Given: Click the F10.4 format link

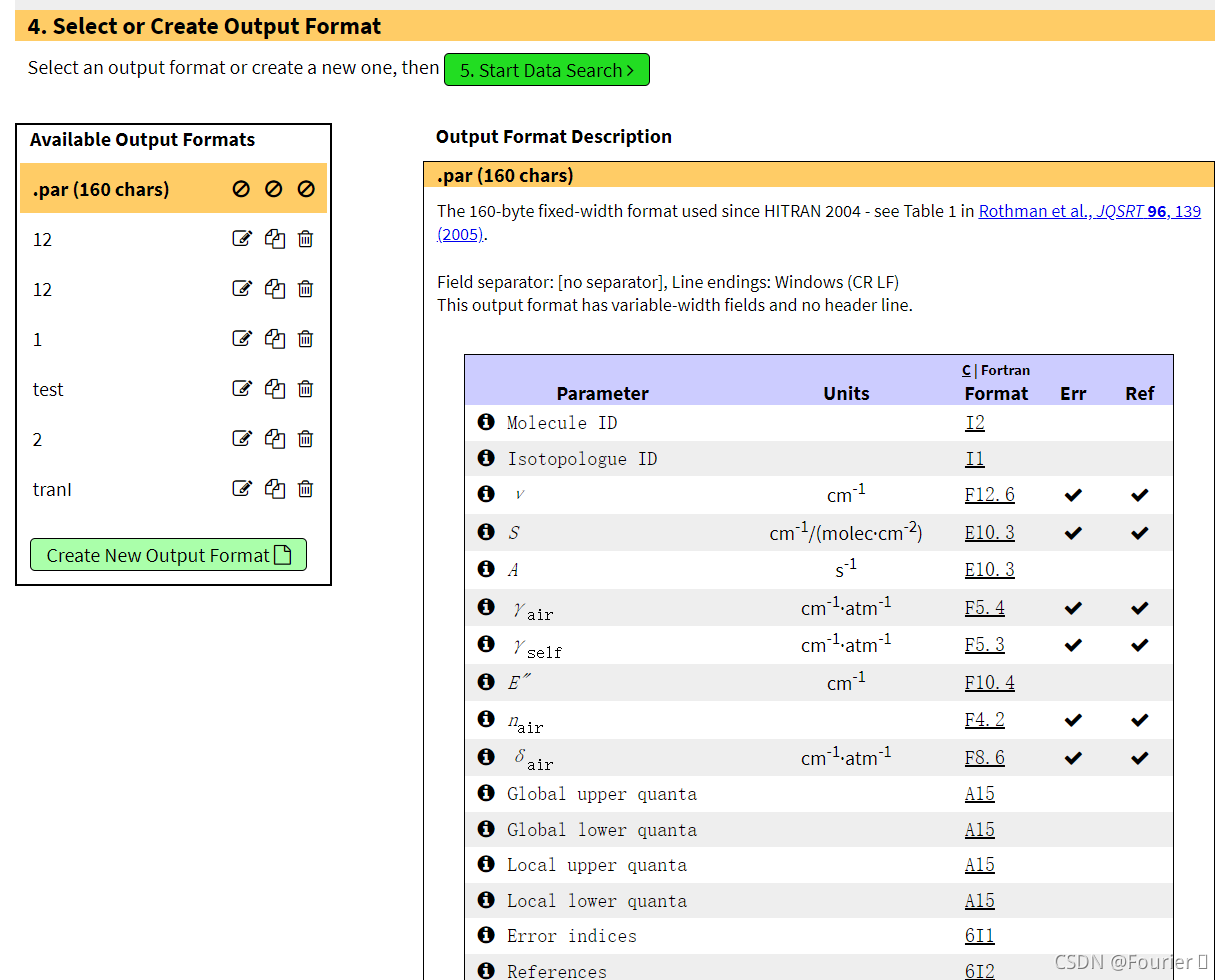Looking at the screenshot, I should 990,682.
